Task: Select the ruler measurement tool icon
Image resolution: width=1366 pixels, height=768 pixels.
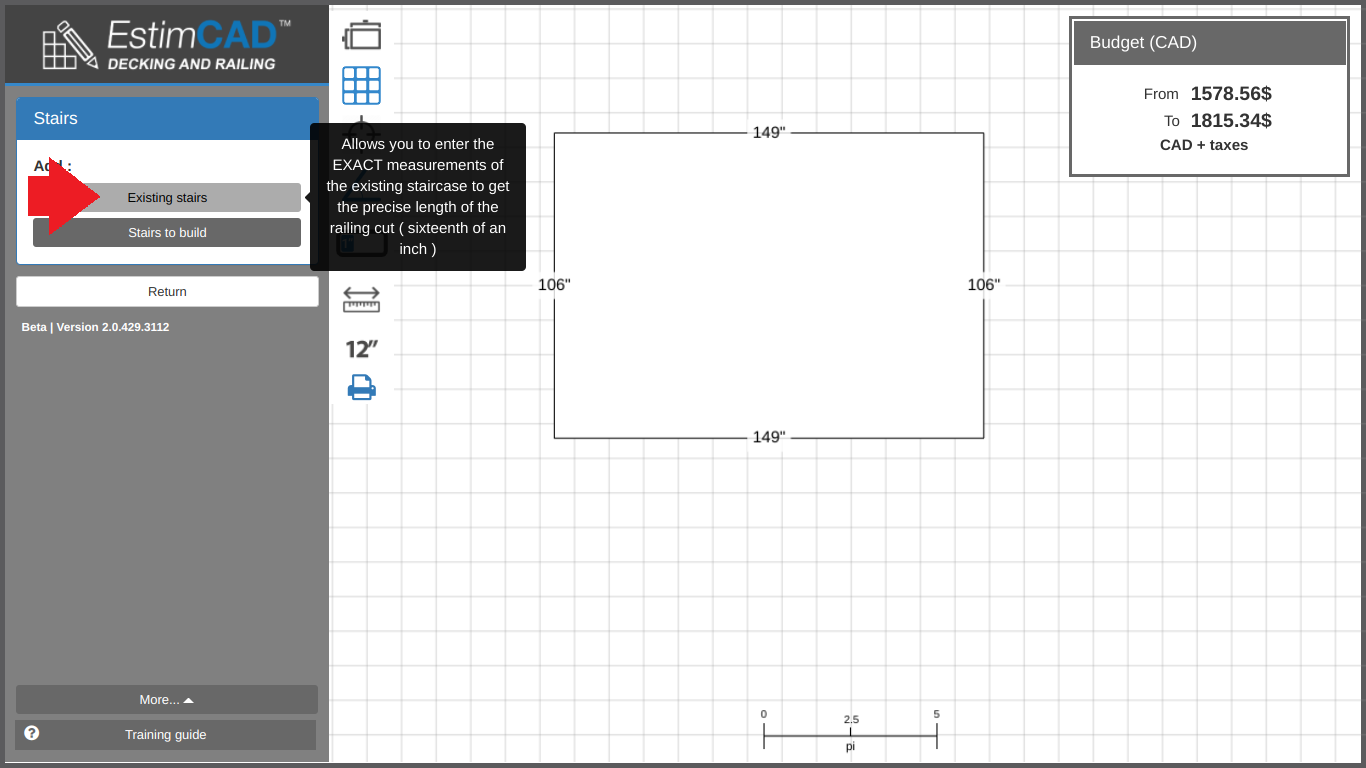Action: tap(361, 300)
